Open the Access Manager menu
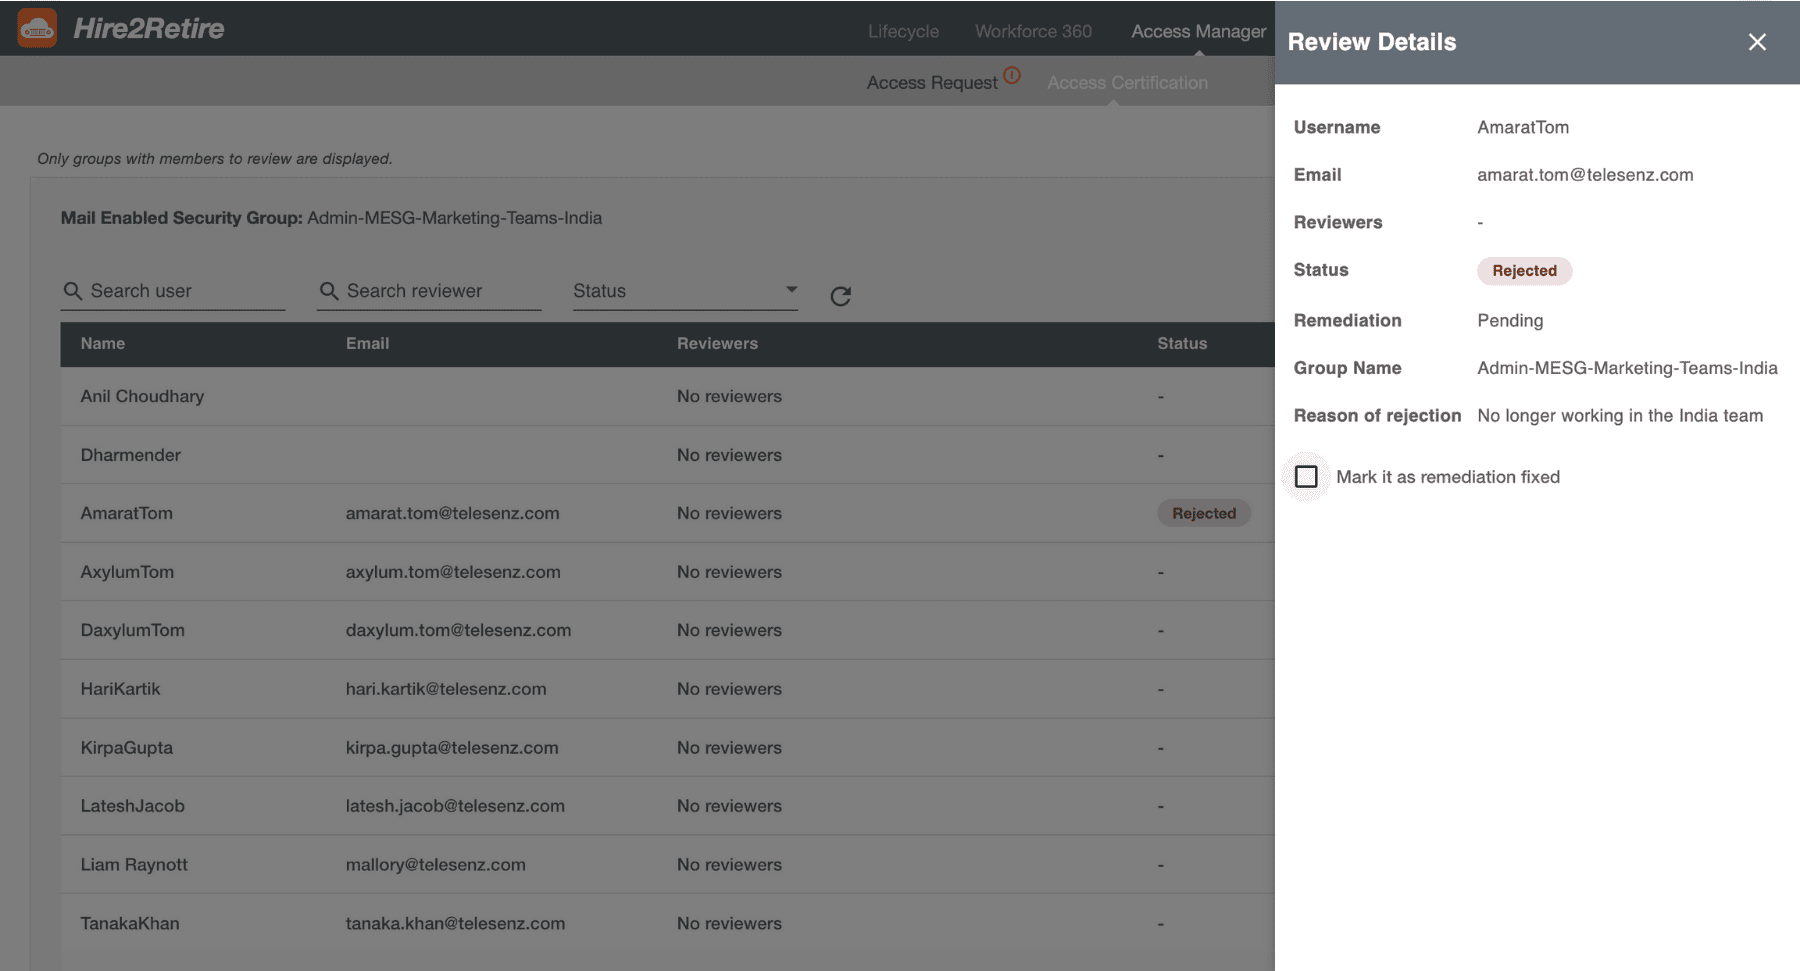1800x971 pixels. coord(1198,31)
